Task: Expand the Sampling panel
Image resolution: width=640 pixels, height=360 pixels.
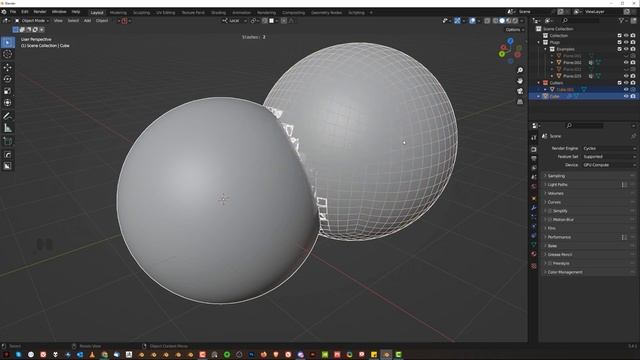Action: [x=556, y=176]
